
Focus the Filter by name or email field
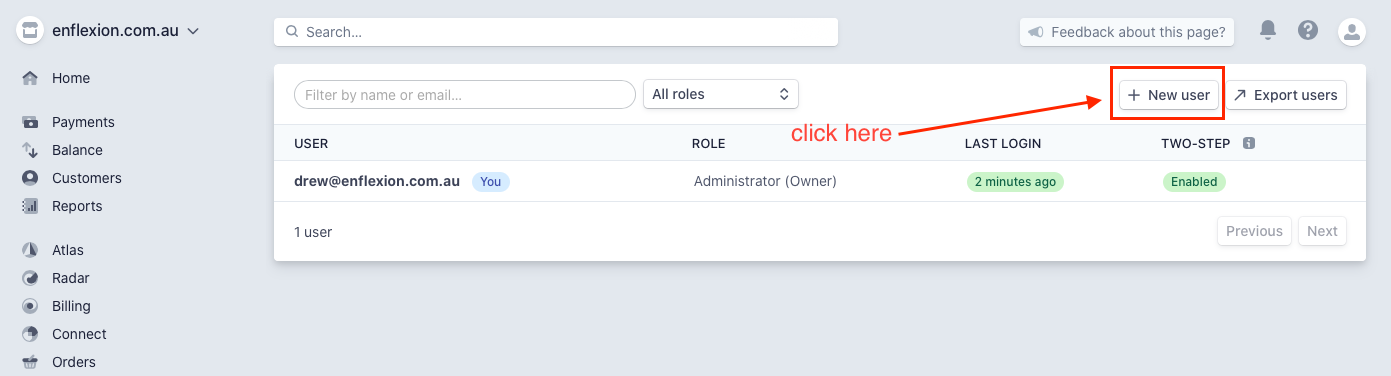tap(465, 95)
